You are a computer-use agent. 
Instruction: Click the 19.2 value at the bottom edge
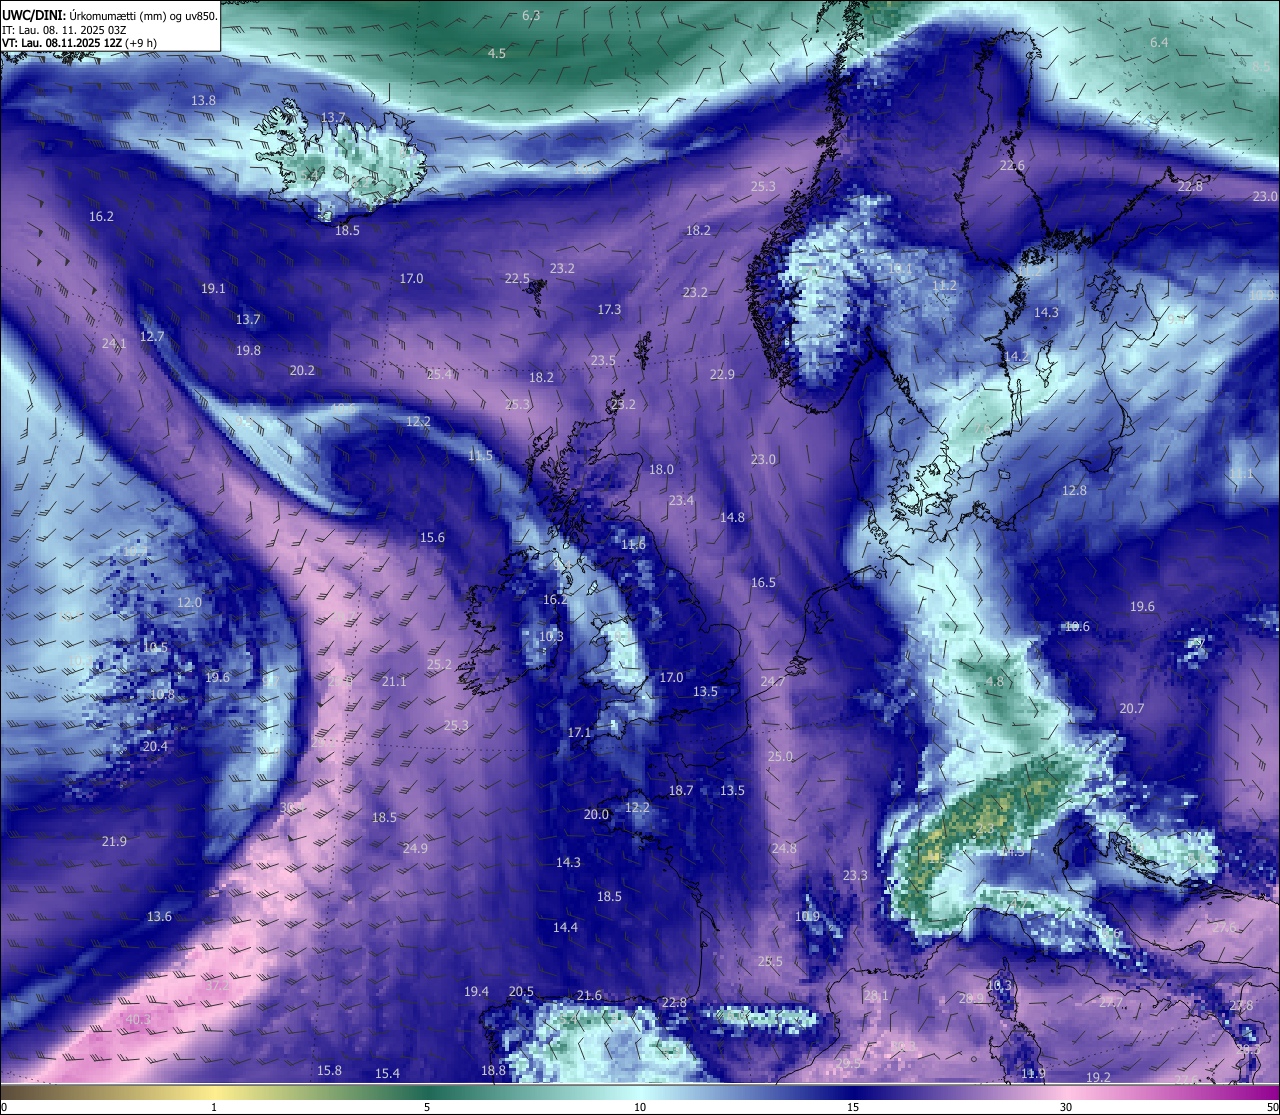[x=1098, y=1077]
